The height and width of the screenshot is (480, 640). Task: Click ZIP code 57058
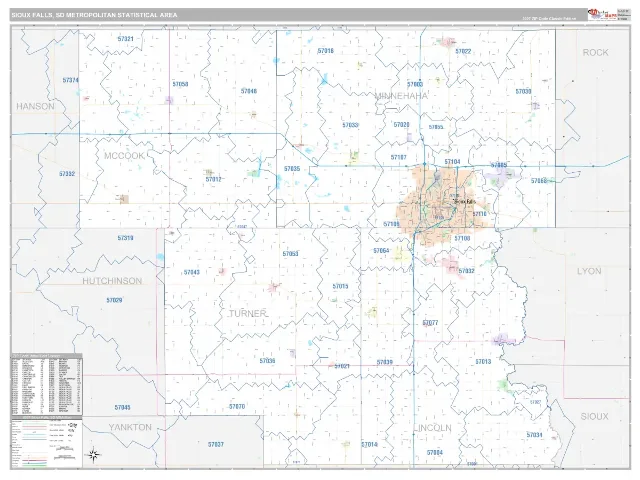click(180, 84)
